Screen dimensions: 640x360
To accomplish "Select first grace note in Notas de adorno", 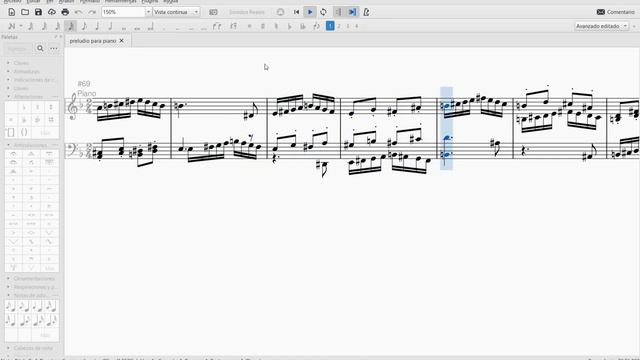I will point(11,307).
